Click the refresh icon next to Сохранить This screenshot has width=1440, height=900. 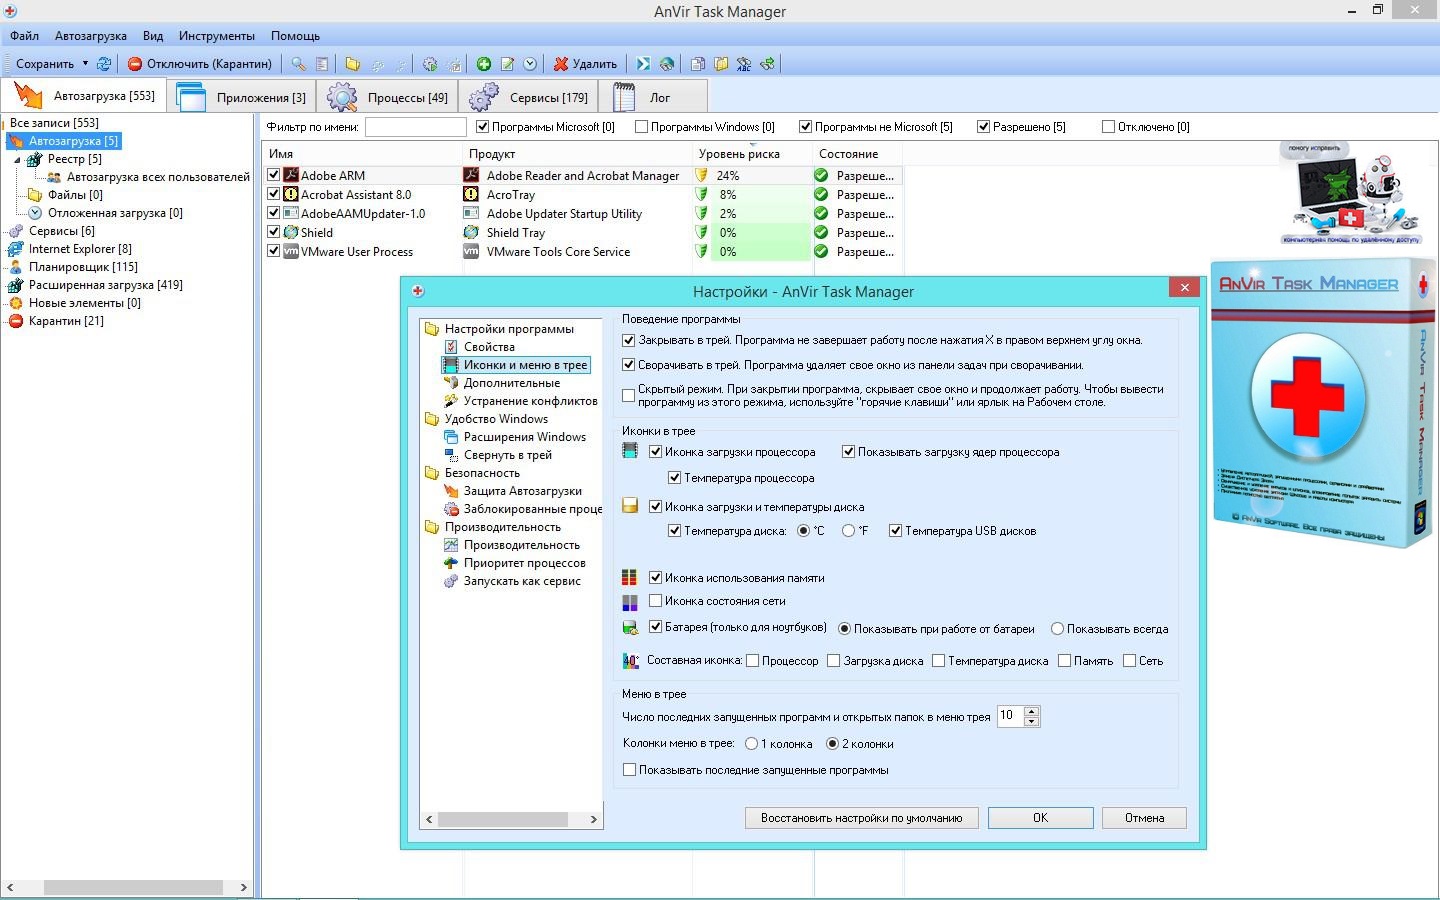click(x=103, y=64)
